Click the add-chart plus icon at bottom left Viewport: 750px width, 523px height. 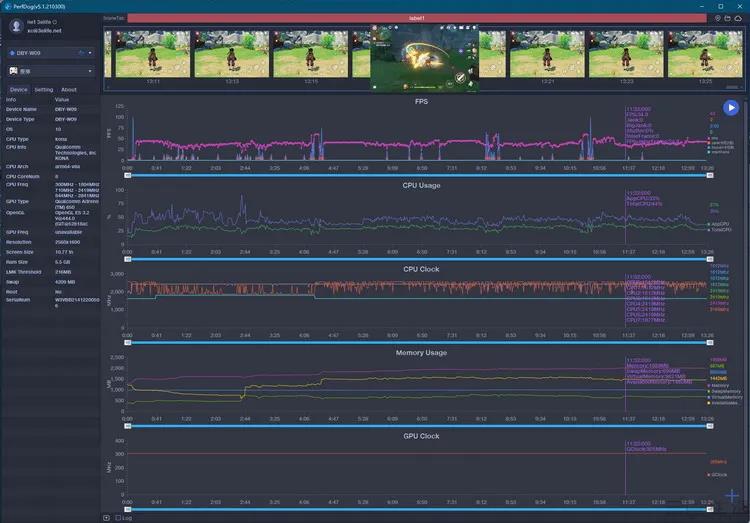click(x=106, y=518)
